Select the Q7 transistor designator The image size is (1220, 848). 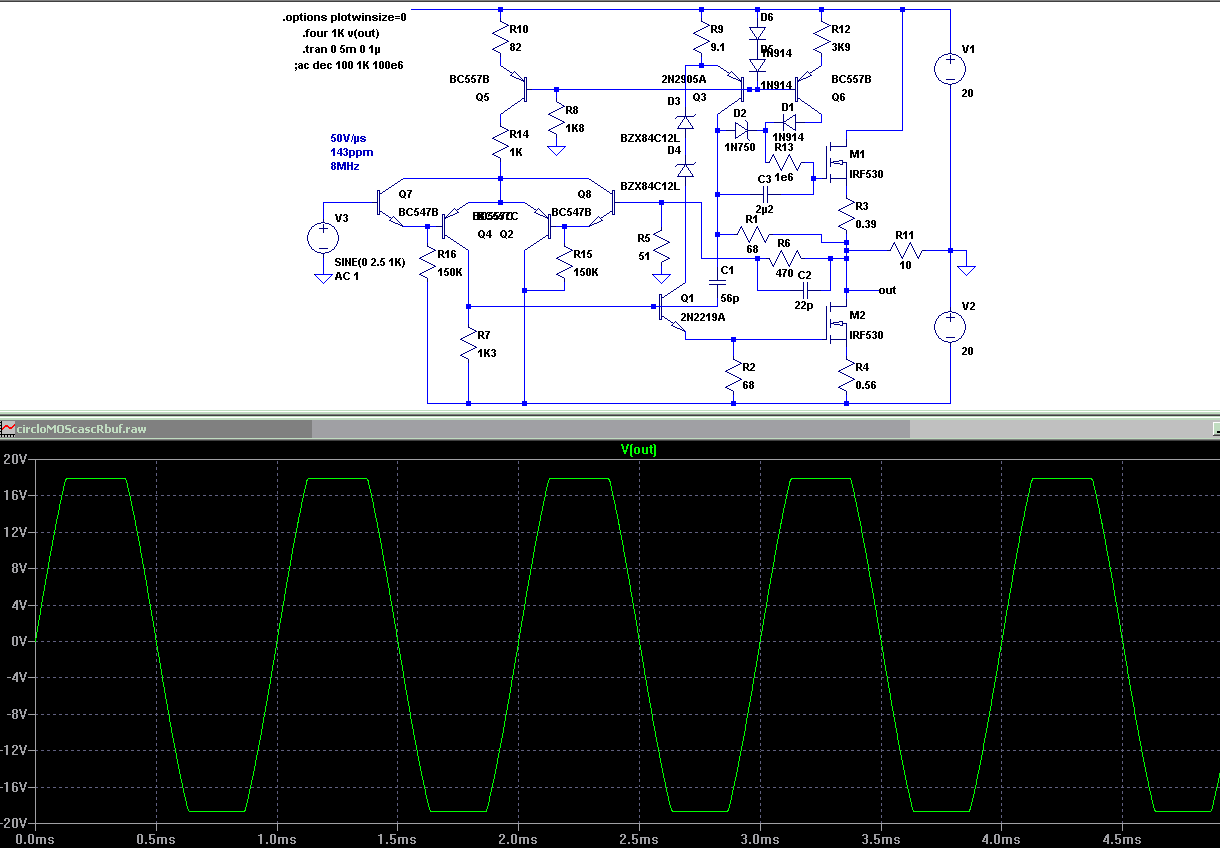[404, 194]
